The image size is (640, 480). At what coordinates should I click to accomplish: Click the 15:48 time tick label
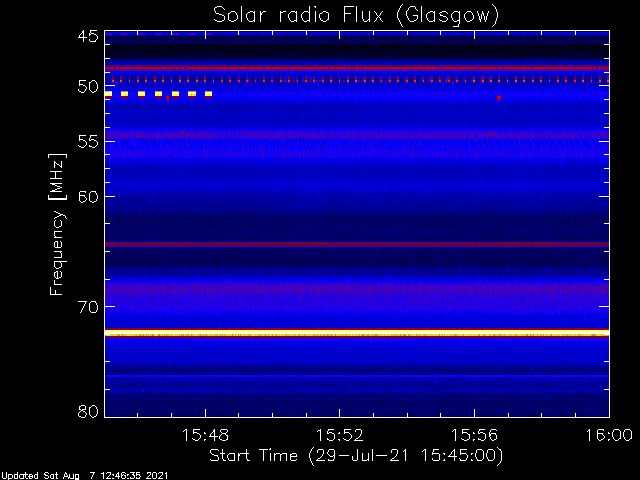[205, 435]
